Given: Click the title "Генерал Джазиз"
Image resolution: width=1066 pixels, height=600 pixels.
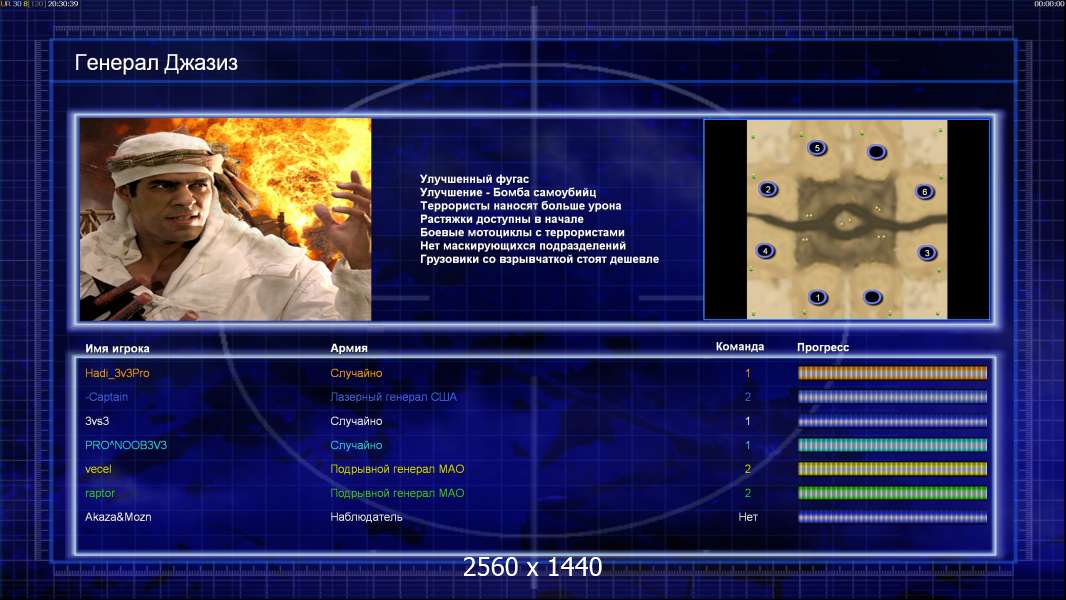Looking at the screenshot, I should (x=156, y=63).
